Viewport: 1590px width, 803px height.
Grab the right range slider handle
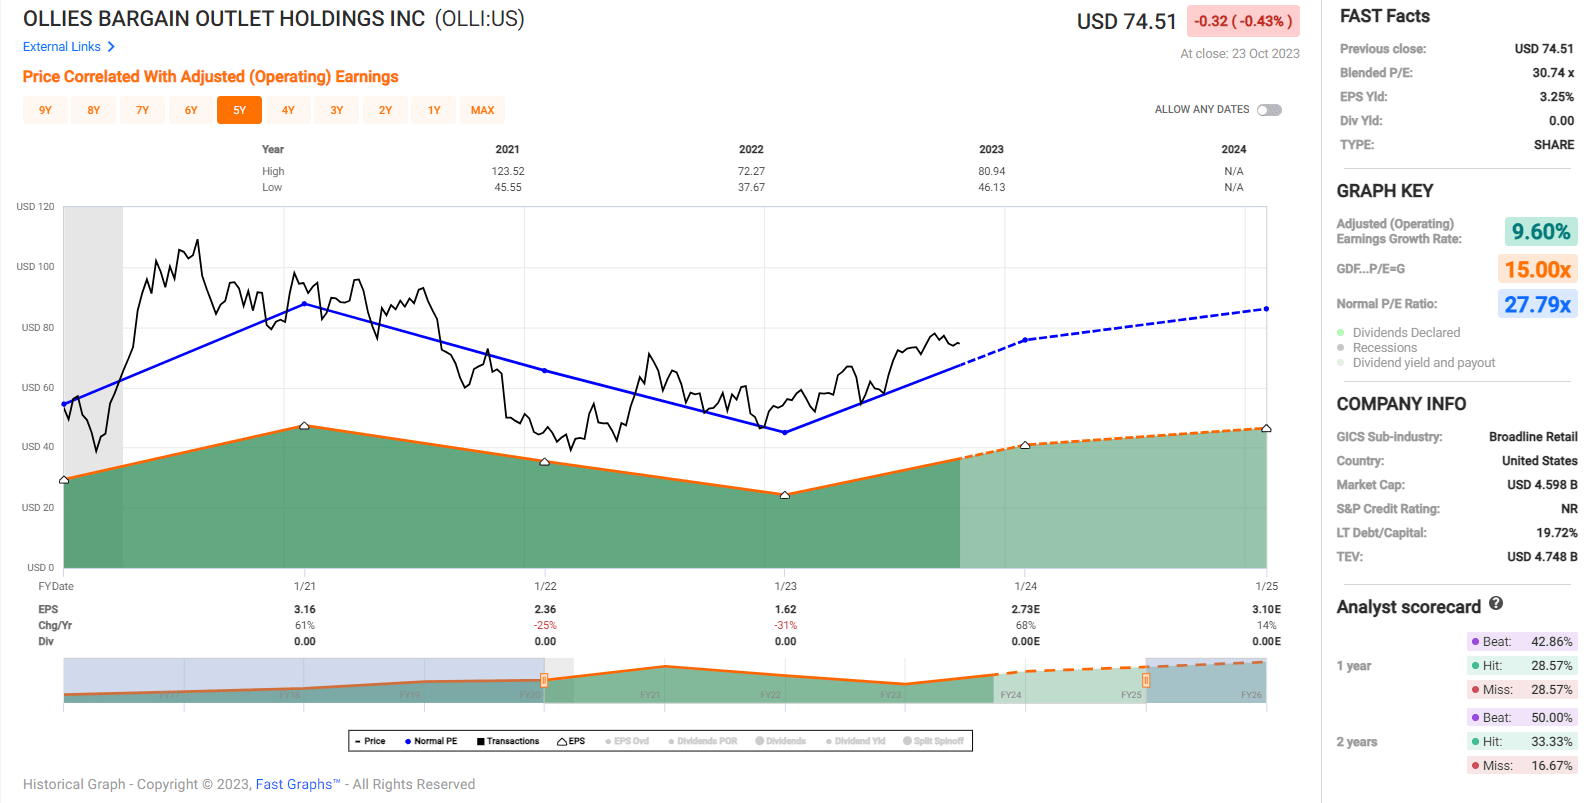(1146, 680)
